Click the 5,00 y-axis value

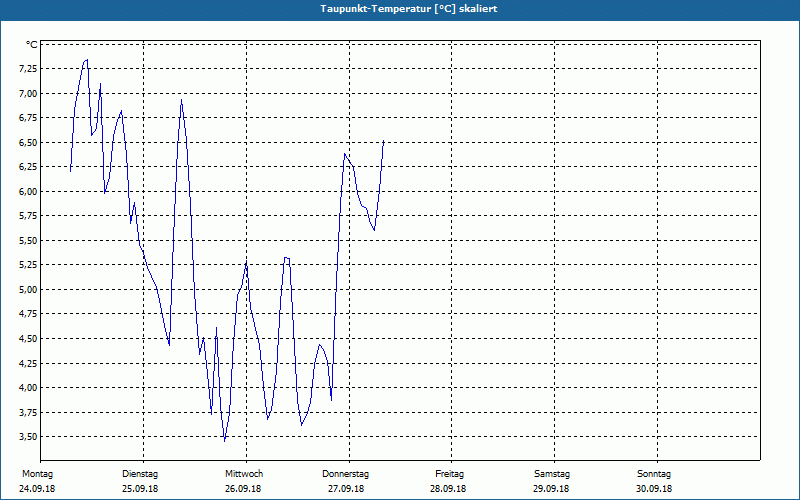28,289
